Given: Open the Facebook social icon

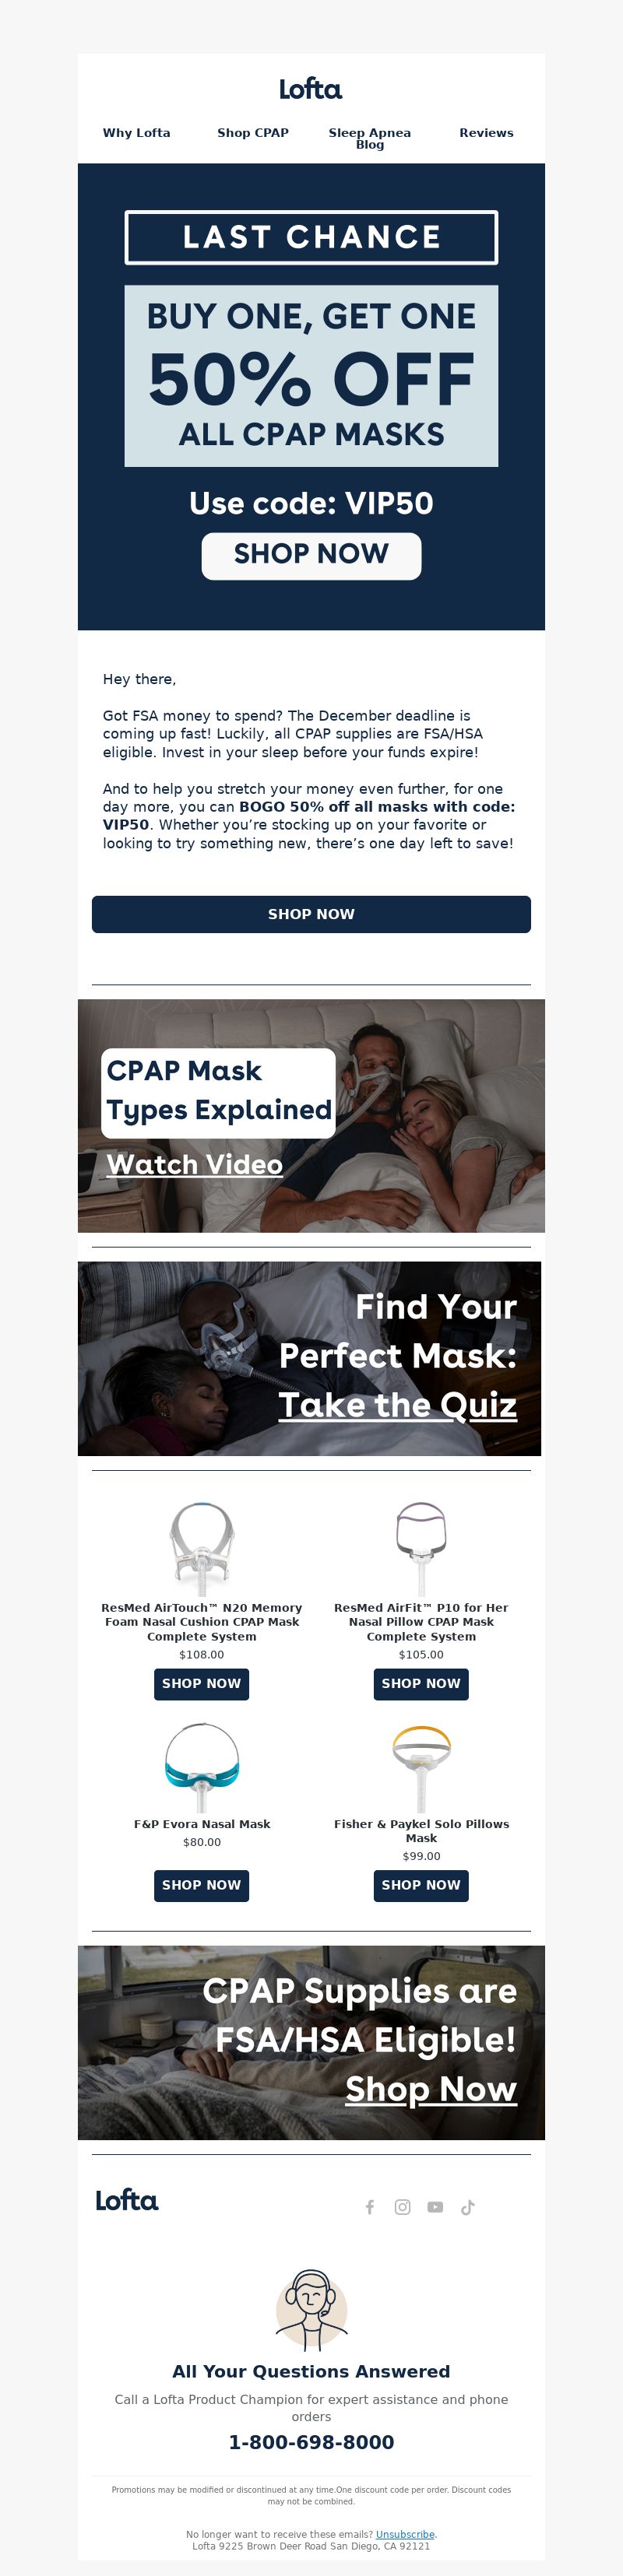Looking at the screenshot, I should [370, 2207].
